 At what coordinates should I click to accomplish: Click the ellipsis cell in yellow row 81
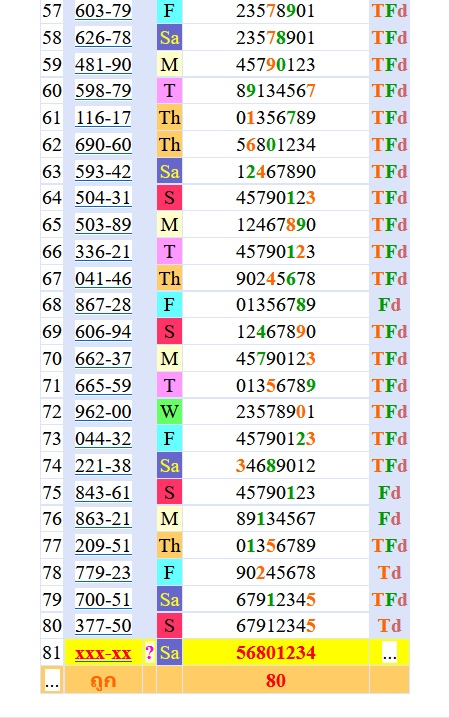(389, 653)
